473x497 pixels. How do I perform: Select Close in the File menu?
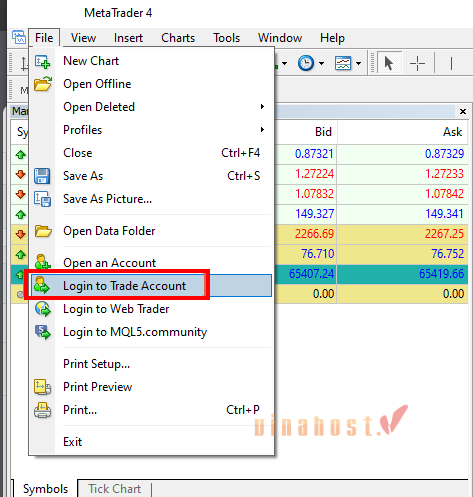(151, 153)
